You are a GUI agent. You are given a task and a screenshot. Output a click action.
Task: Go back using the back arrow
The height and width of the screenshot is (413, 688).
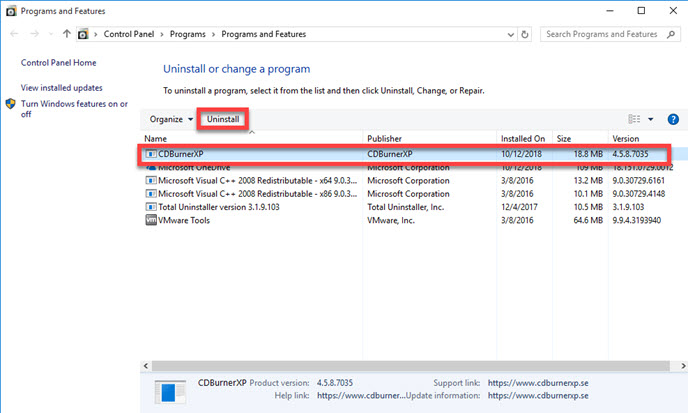coord(14,34)
